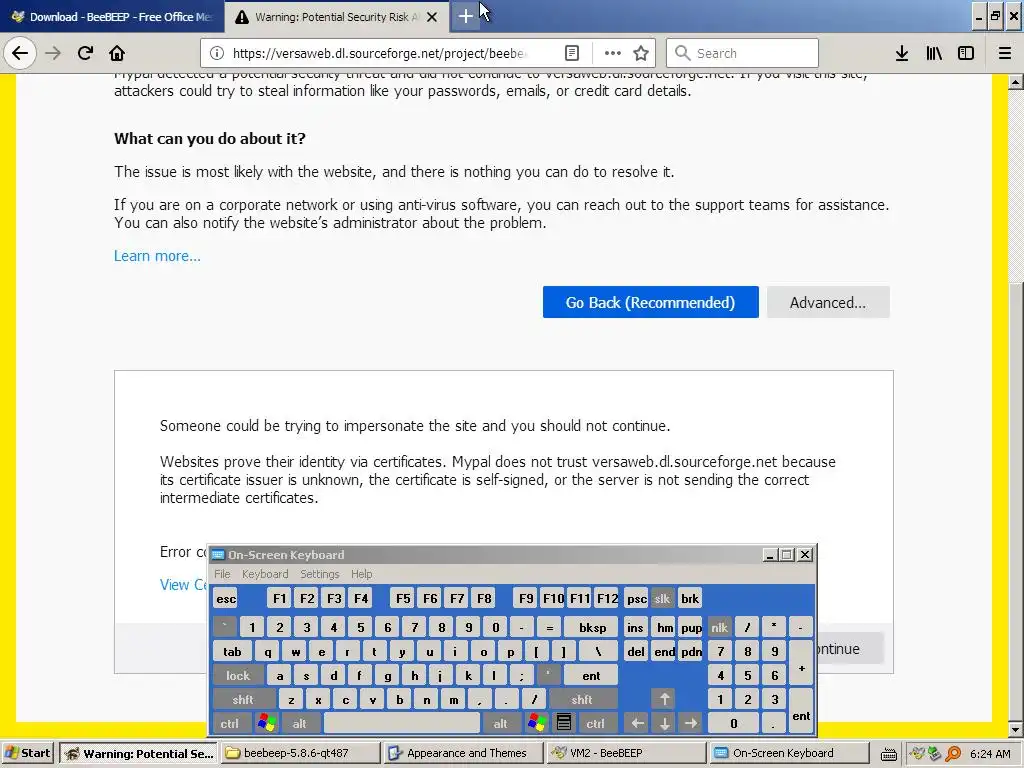The width and height of the screenshot is (1024, 768).
Task: Open the Start menu
Action: [28, 753]
